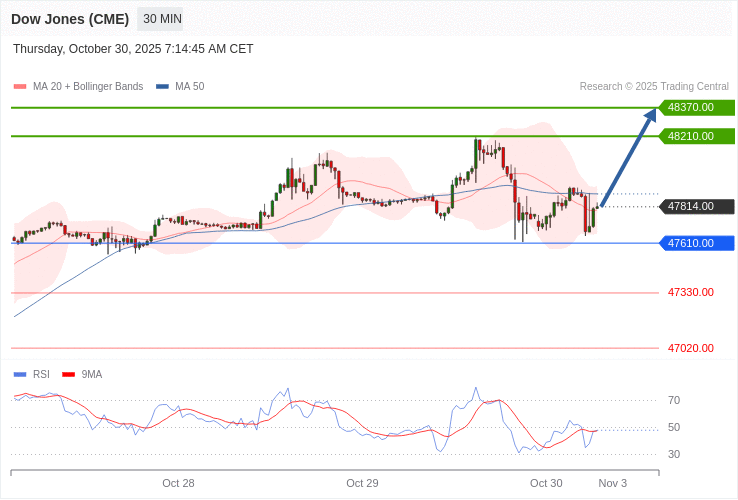Click the Dow Jones (CME) title
Viewport: 738px width, 500px height.
(70, 19)
